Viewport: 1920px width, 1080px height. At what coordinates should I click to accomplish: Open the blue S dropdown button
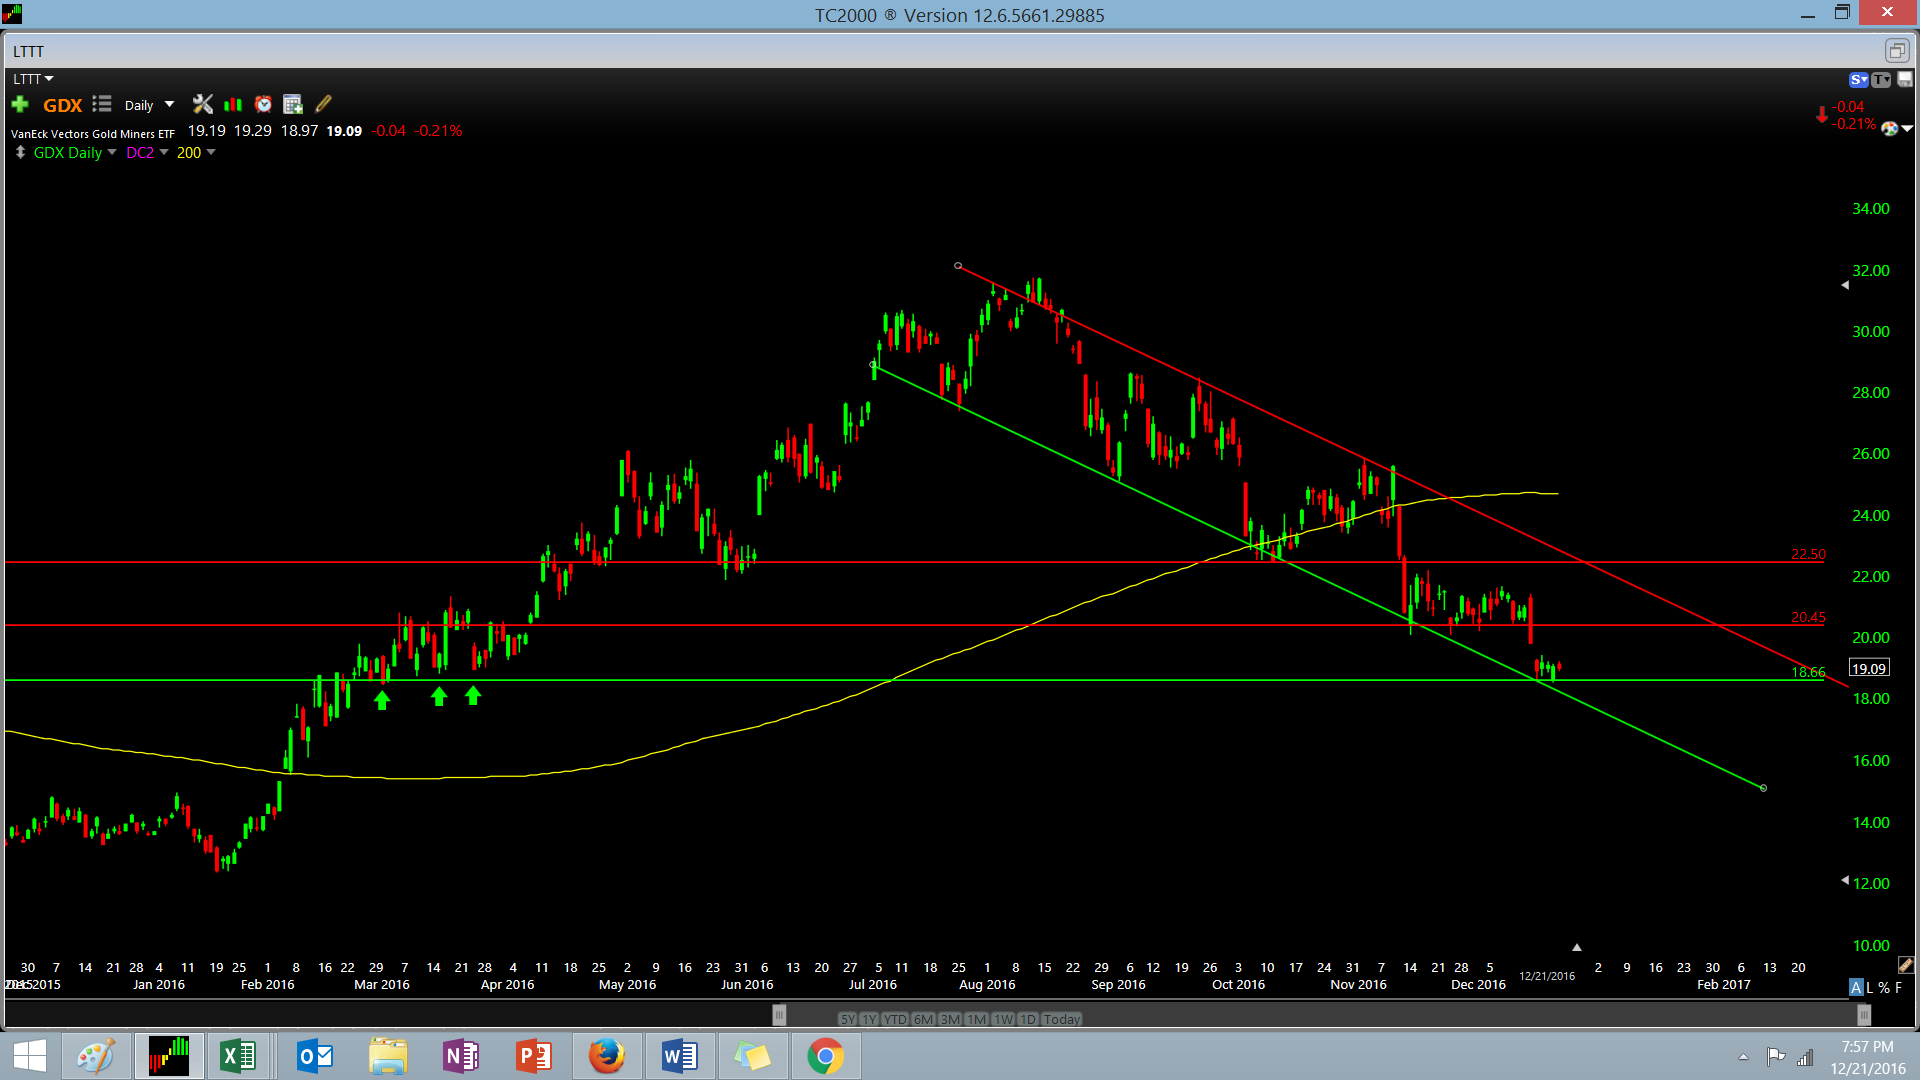point(1859,80)
